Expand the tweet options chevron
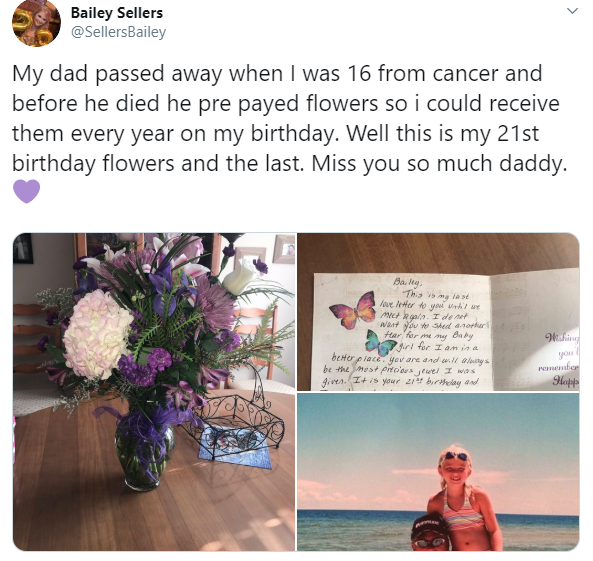The width and height of the screenshot is (593, 561). [573, 11]
